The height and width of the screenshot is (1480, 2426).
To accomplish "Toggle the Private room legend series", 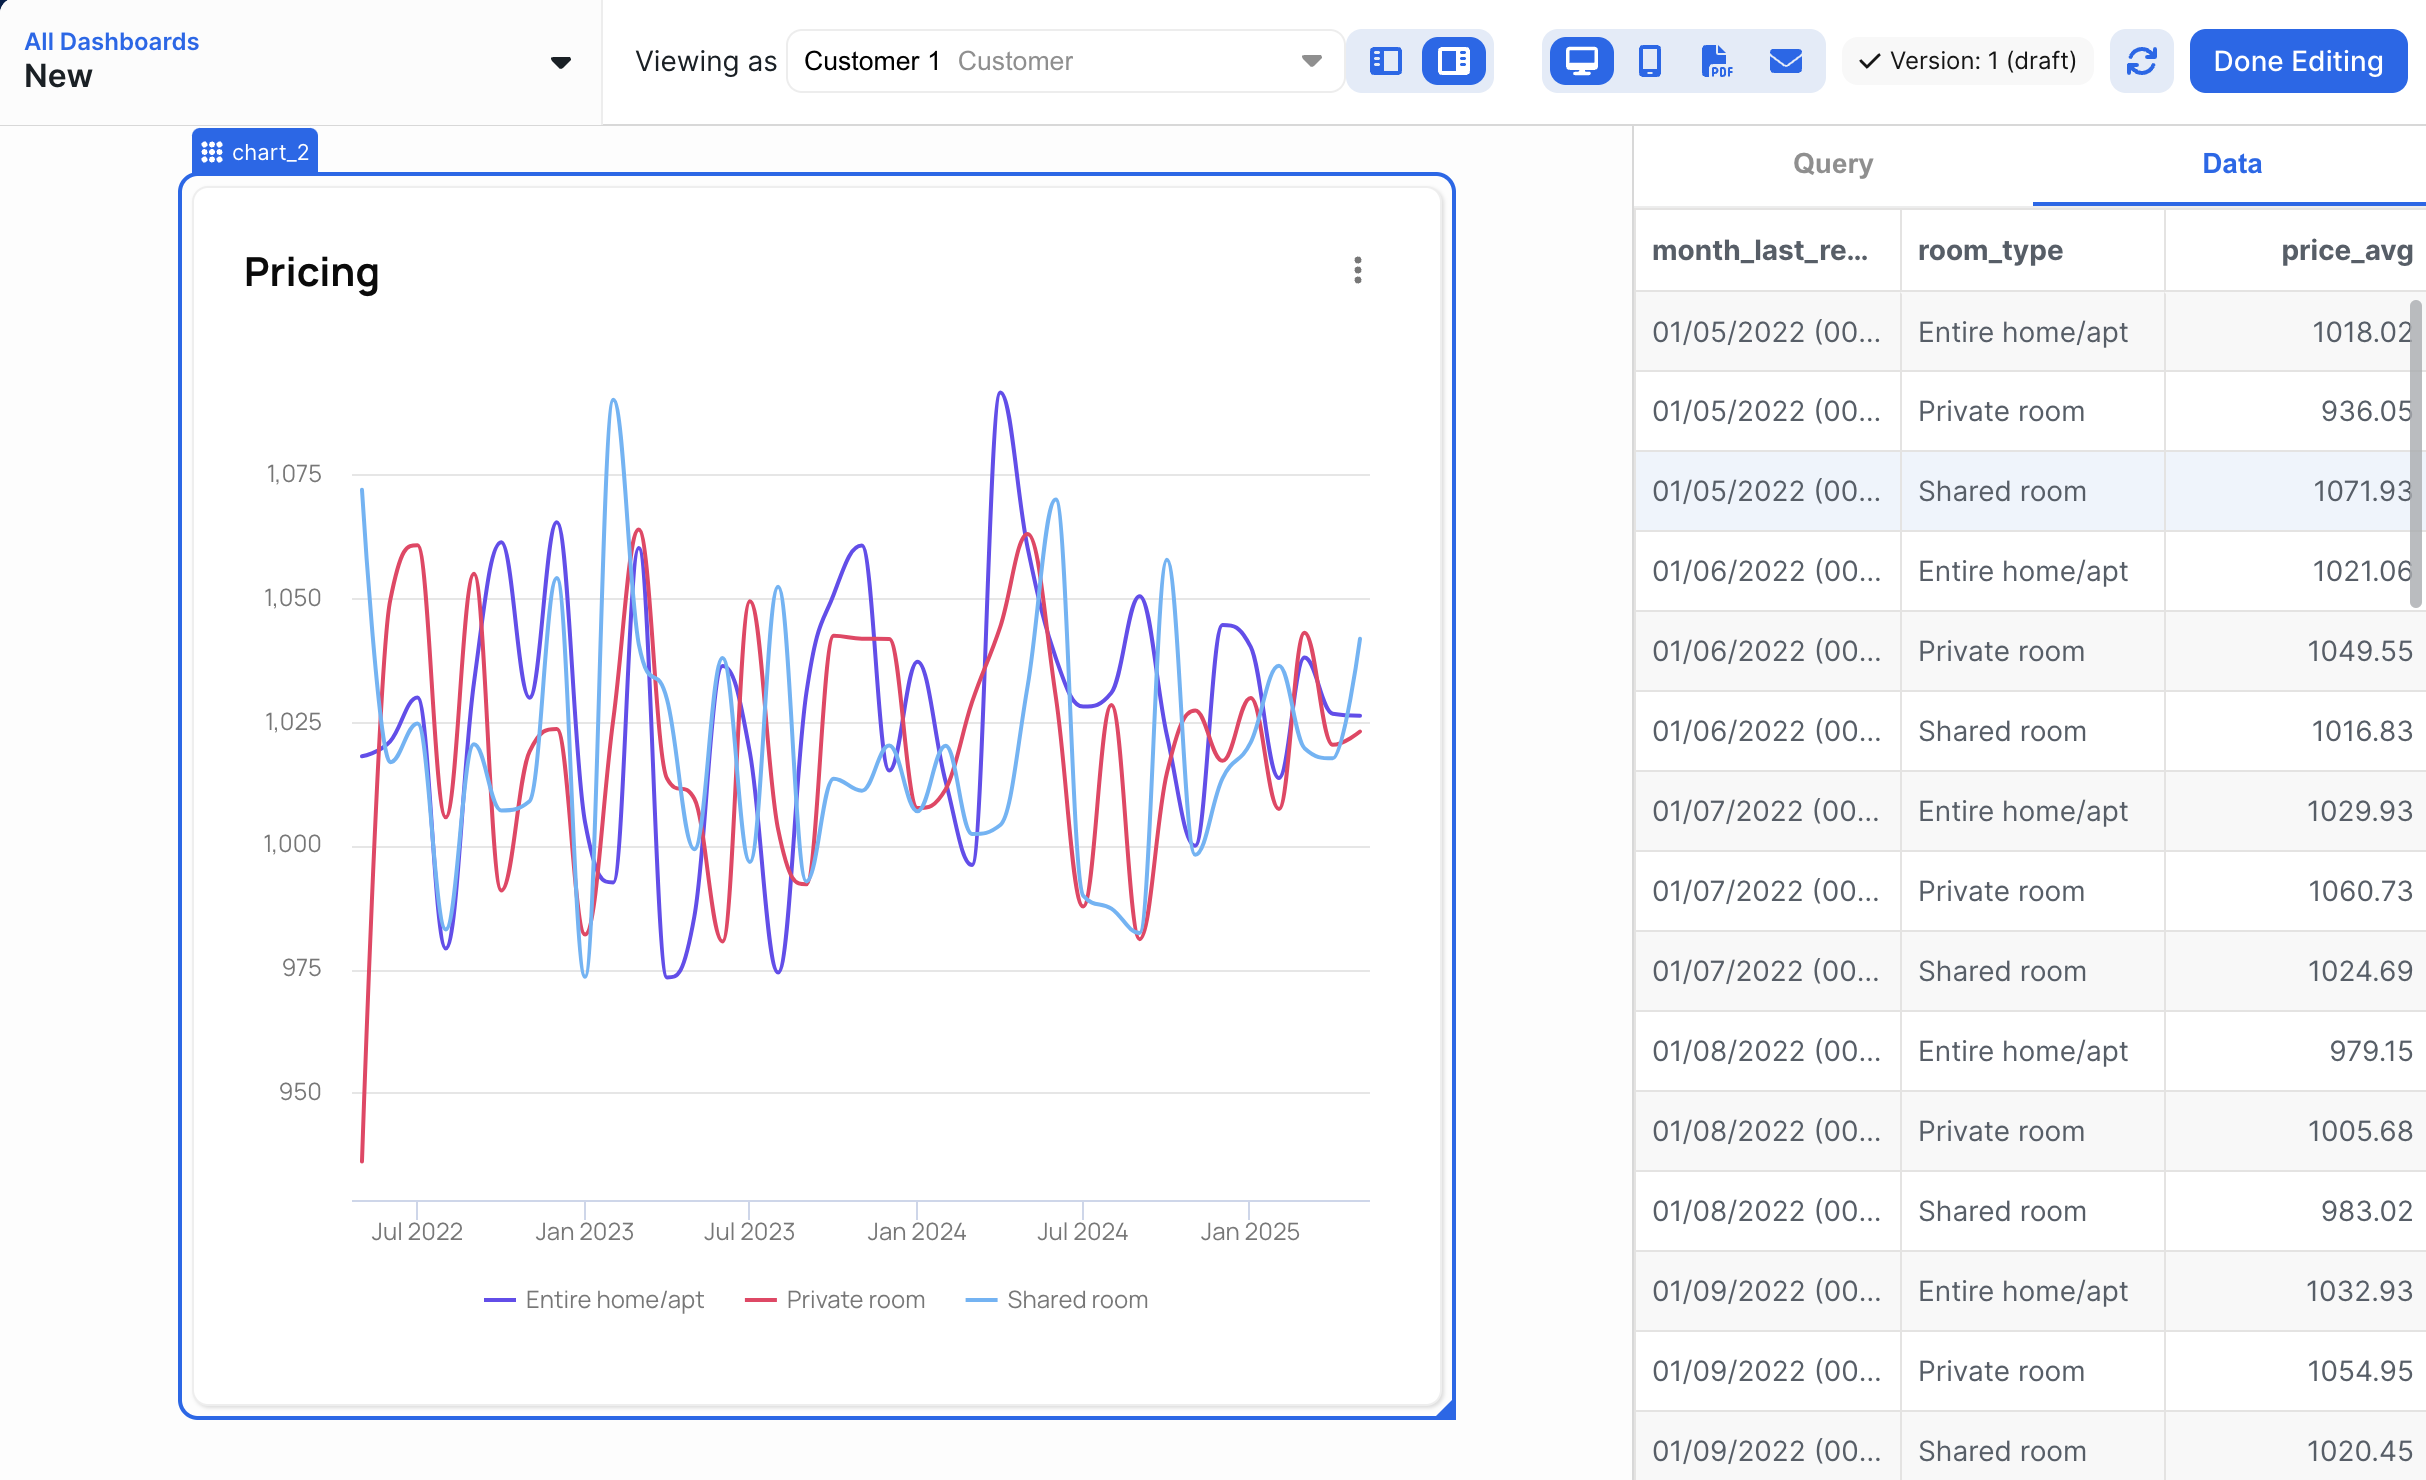I will pyautogui.click(x=855, y=1299).
